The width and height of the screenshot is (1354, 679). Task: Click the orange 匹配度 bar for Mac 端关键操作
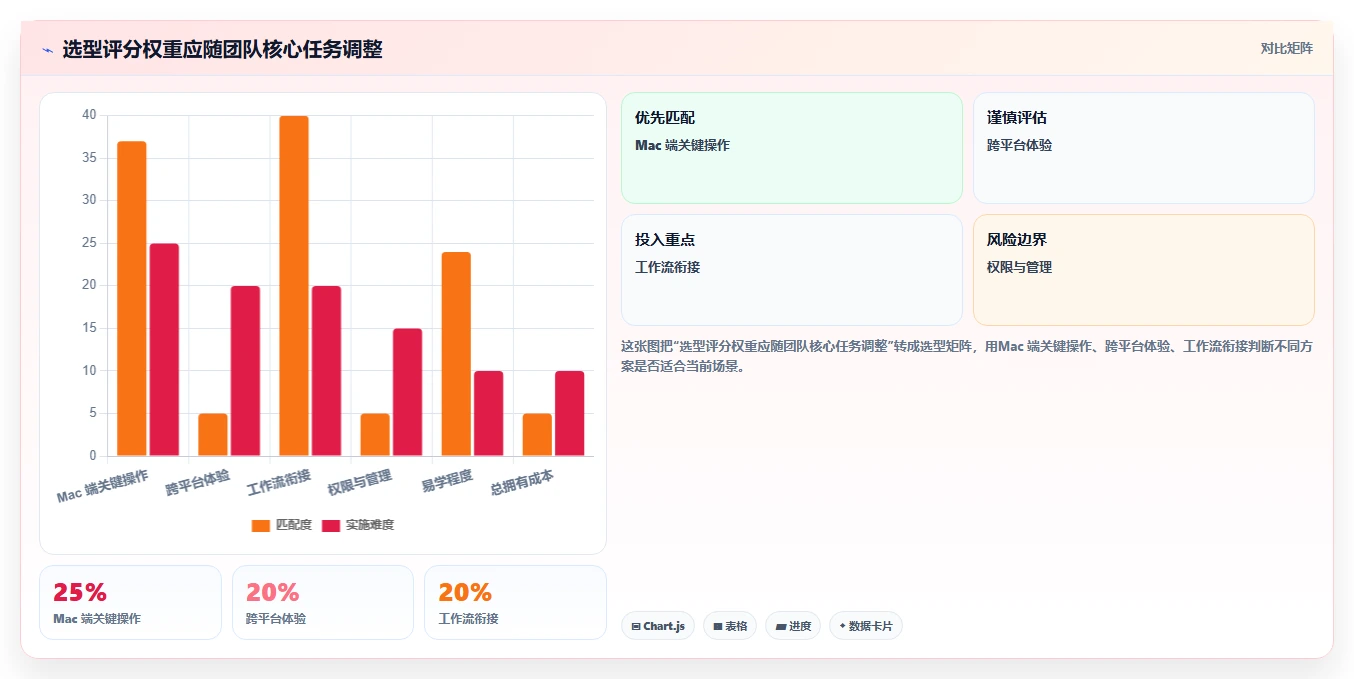(132, 298)
